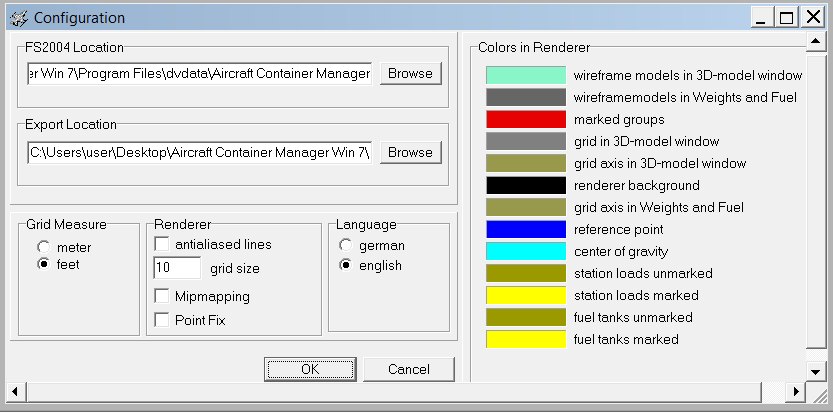Change the renderer background black swatch

click(526, 186)
